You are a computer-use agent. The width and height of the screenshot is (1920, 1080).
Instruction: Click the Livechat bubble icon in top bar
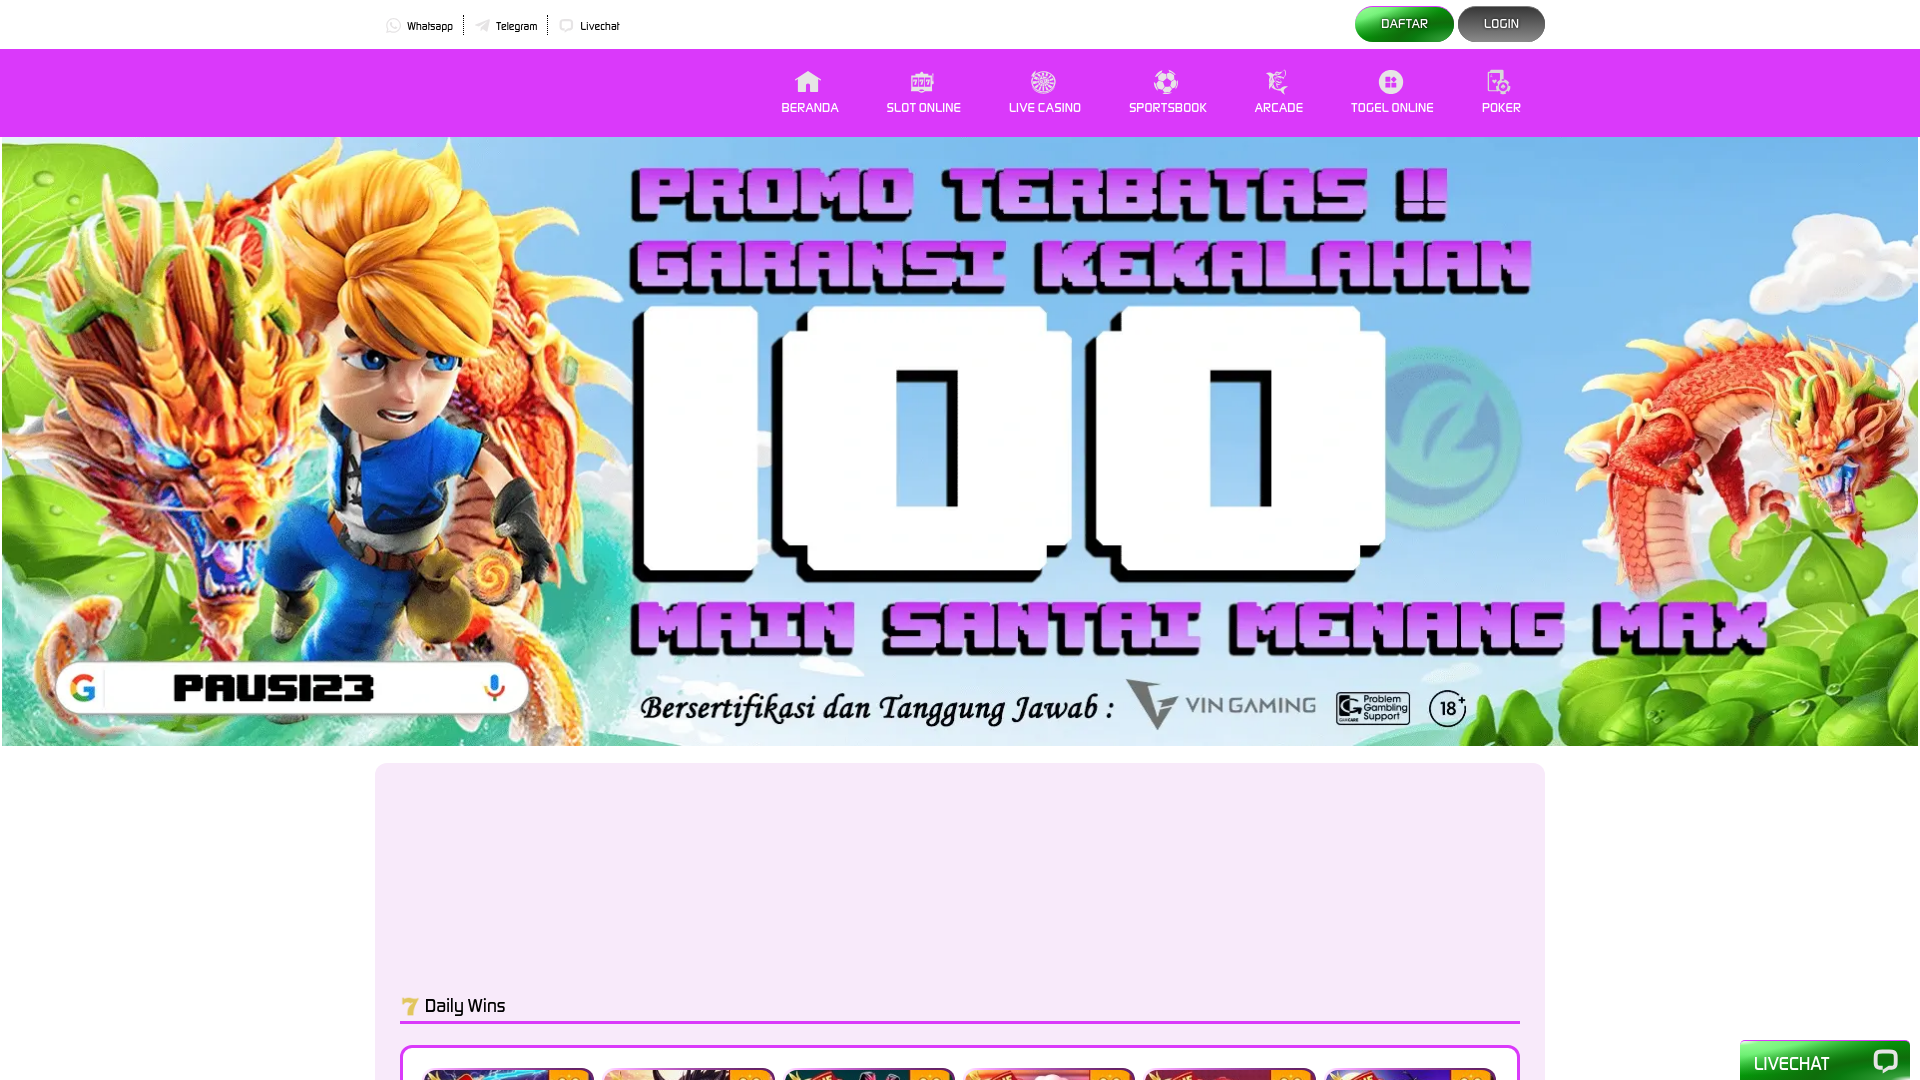point(566,26)
